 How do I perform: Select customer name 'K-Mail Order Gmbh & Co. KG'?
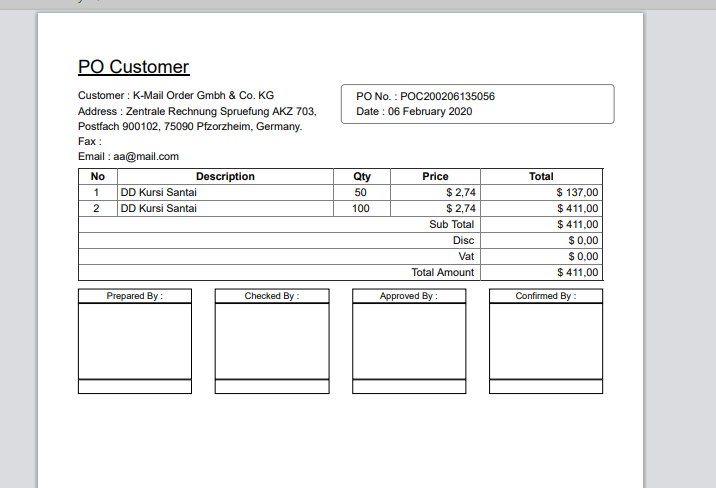[203, 95]
